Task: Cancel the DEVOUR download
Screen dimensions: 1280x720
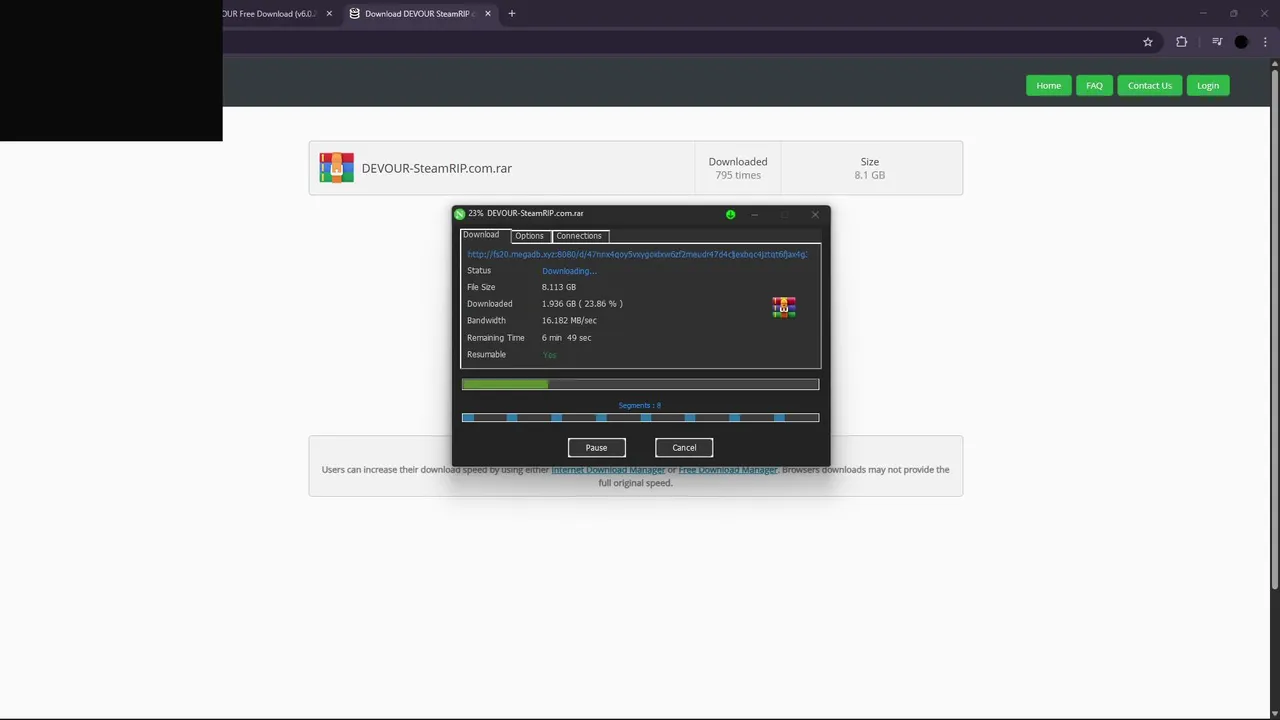Action: [x=684, y=447]
